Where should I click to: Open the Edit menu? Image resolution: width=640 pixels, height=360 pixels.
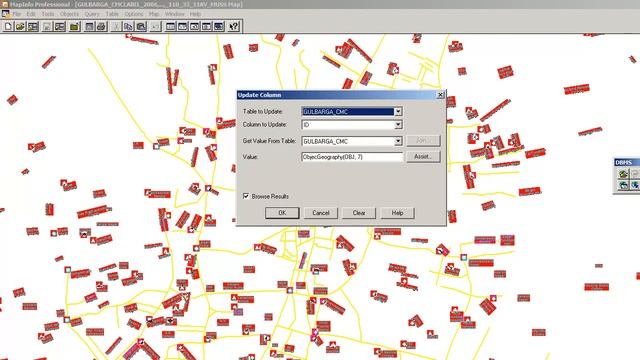[31, 14]
